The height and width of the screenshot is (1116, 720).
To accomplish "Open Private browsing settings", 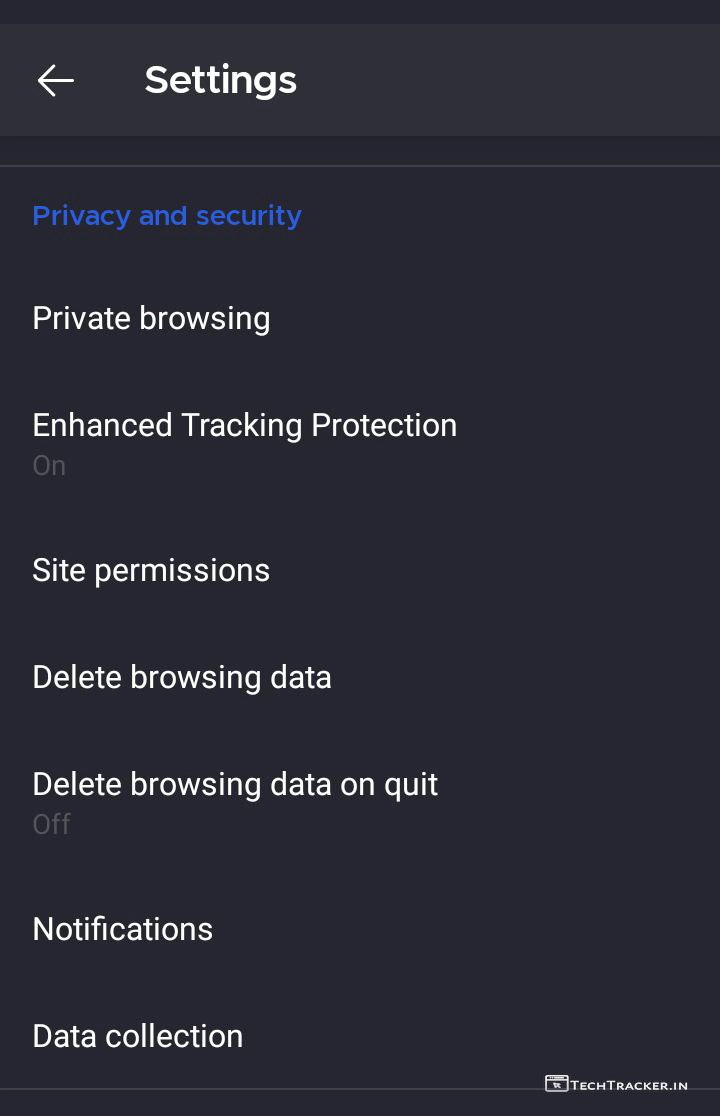I will [x=151, y=318].
